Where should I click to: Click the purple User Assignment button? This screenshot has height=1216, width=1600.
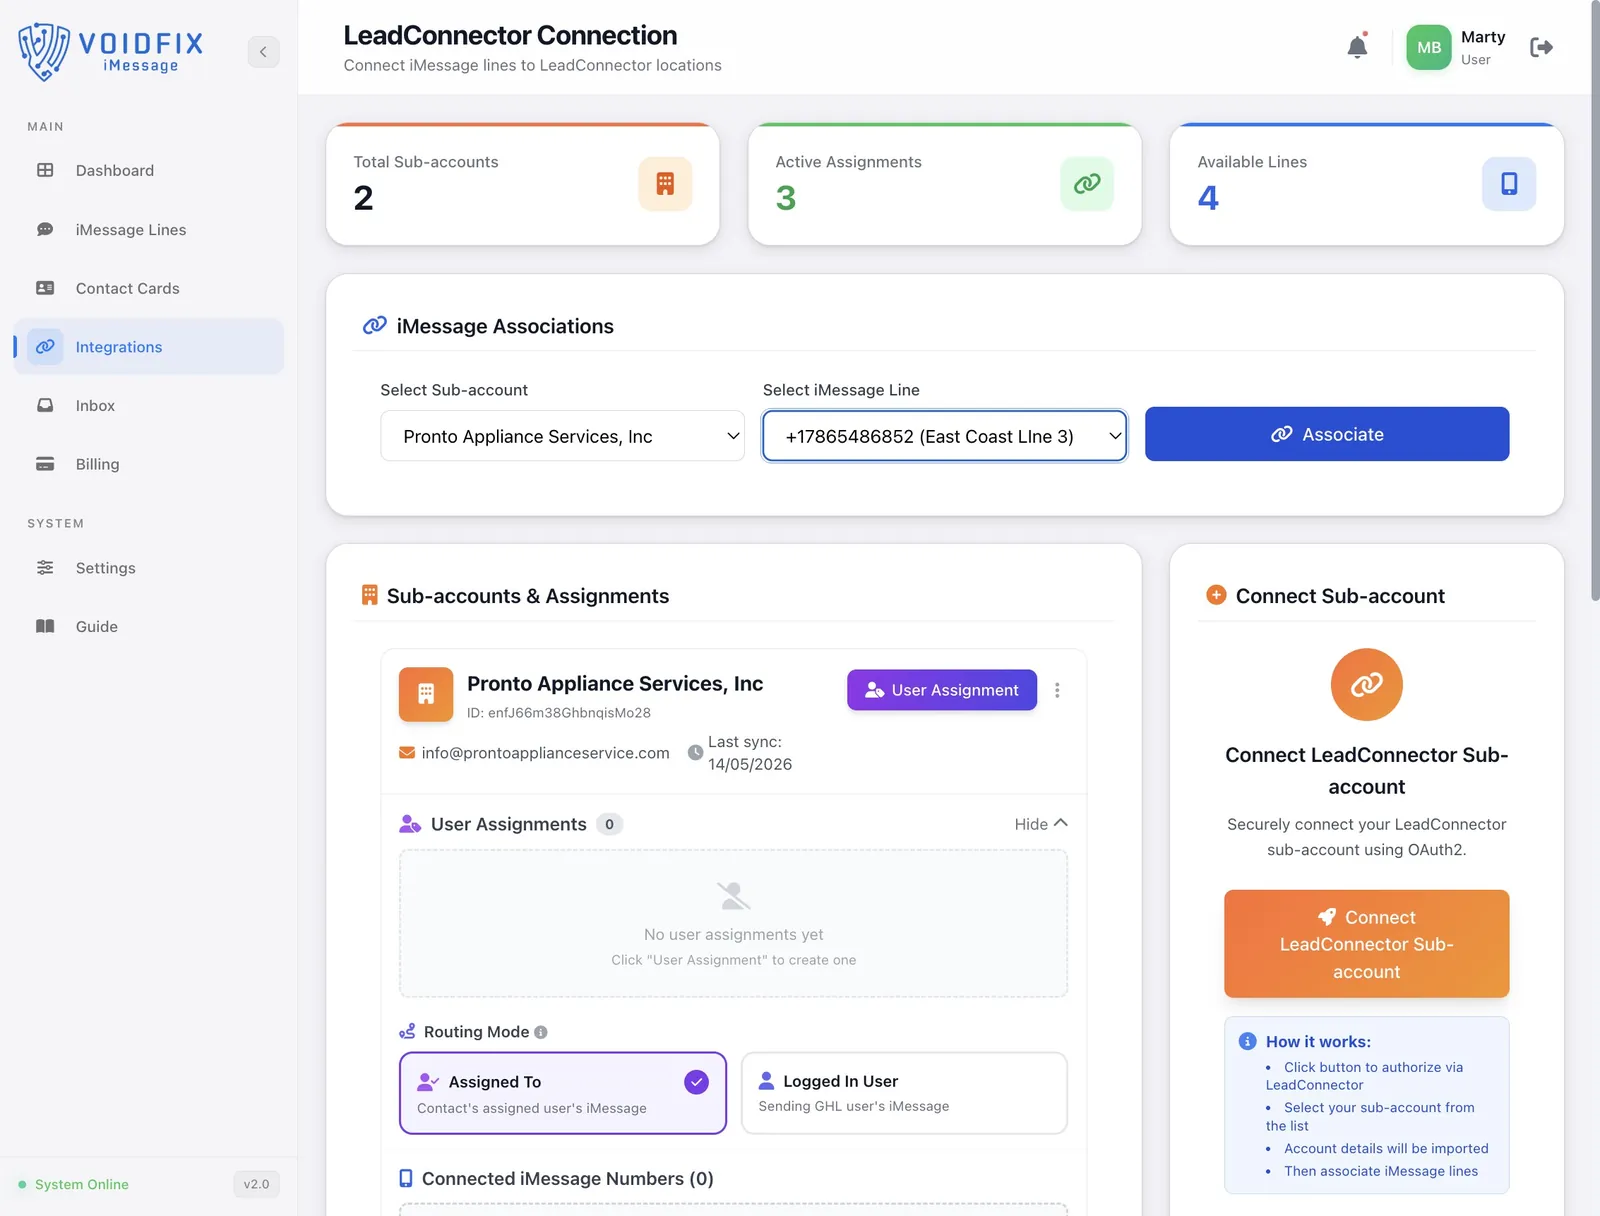[x=942, y=690]
